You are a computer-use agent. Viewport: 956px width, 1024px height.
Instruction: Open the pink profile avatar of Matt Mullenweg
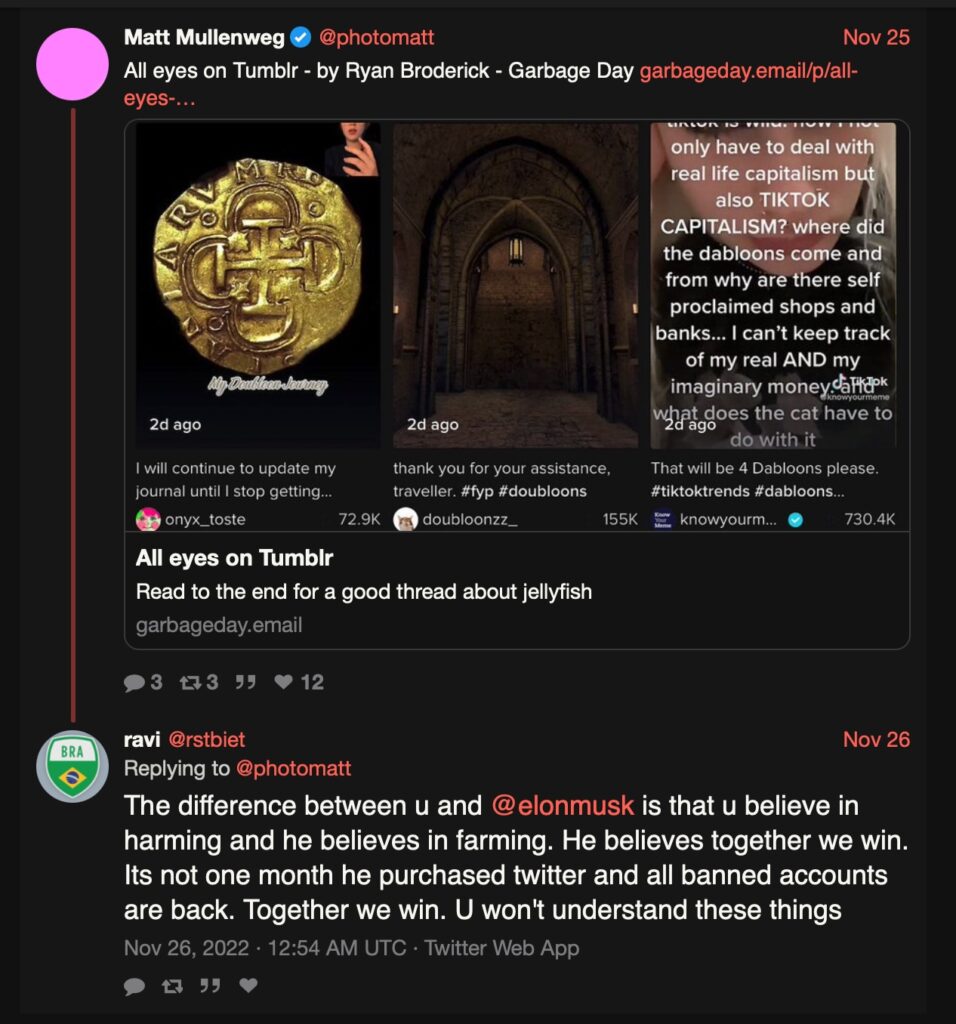[x=72, y=64]
